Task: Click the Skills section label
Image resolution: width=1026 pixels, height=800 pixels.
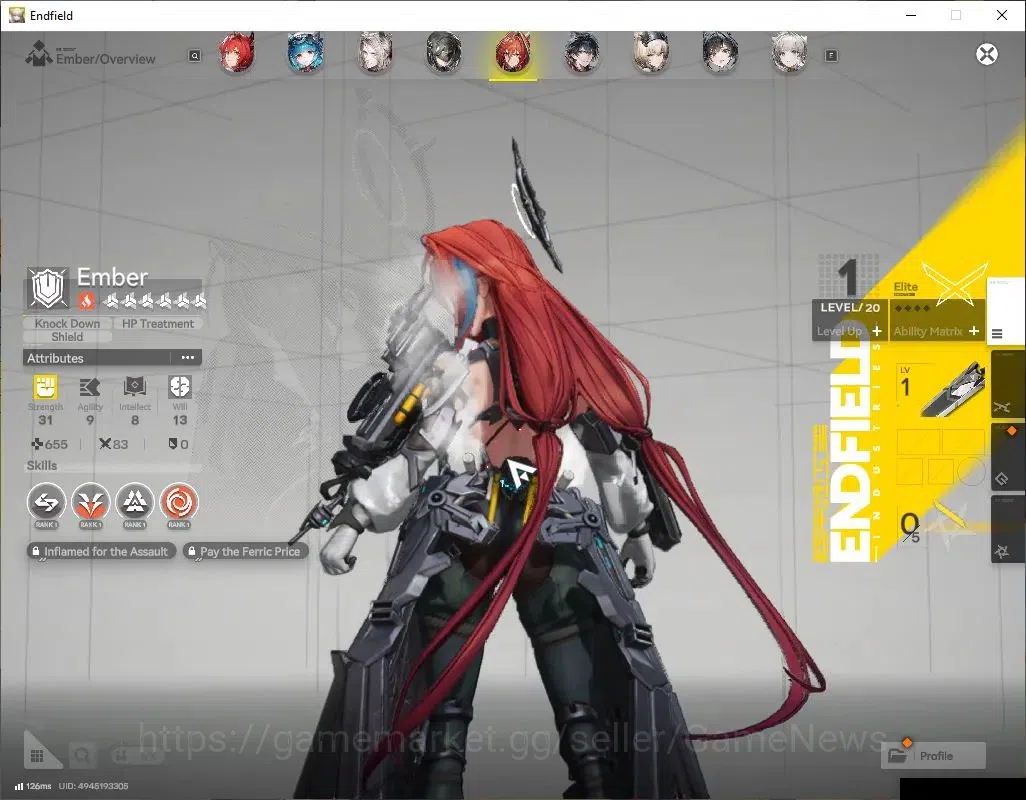Action: coord(41,466)
